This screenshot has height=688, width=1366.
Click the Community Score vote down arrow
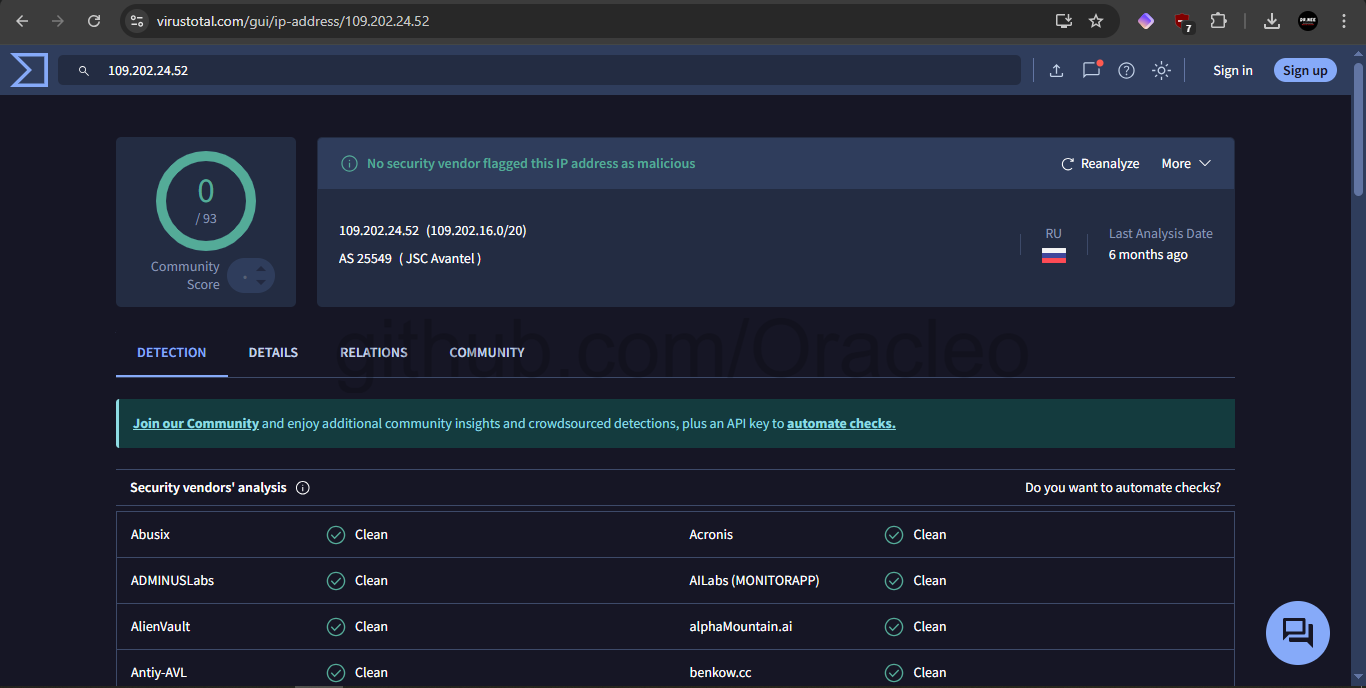[x=261, y=283]
